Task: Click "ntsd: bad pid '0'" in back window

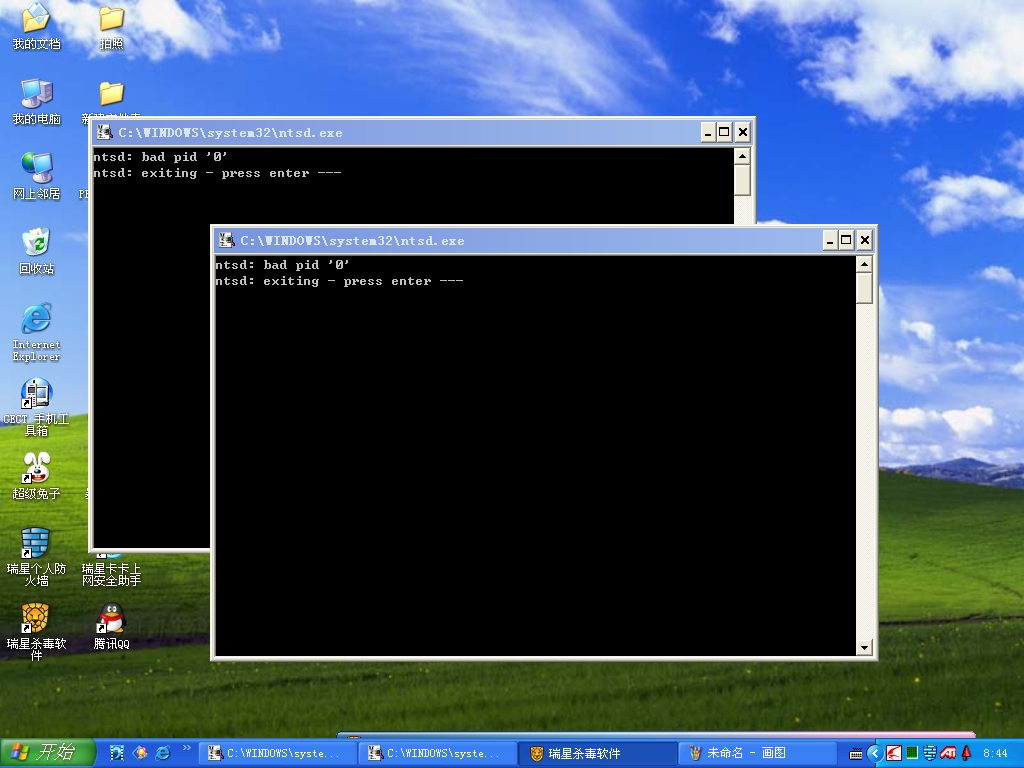Action: pyautogui.click(x=160, y=157)
